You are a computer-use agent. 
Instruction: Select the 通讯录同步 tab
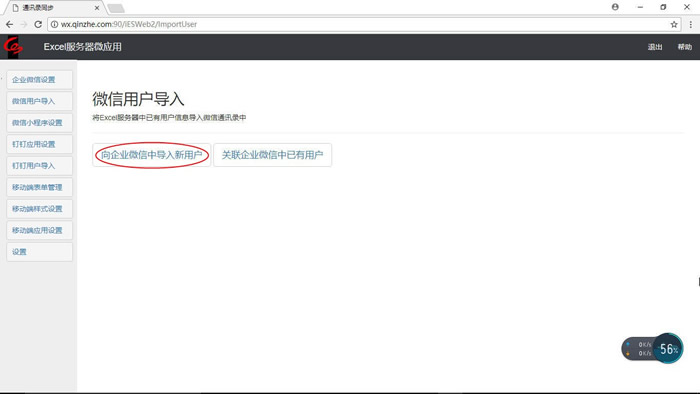tap(54, 8)
